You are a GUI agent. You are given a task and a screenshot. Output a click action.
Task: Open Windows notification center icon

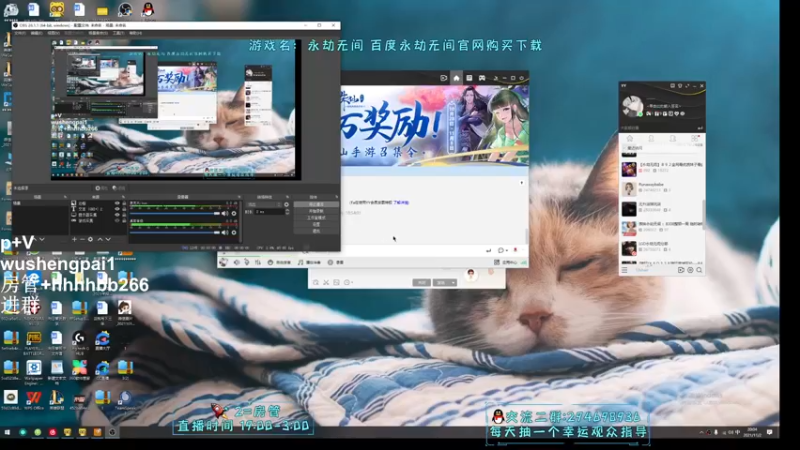point(769,432)
